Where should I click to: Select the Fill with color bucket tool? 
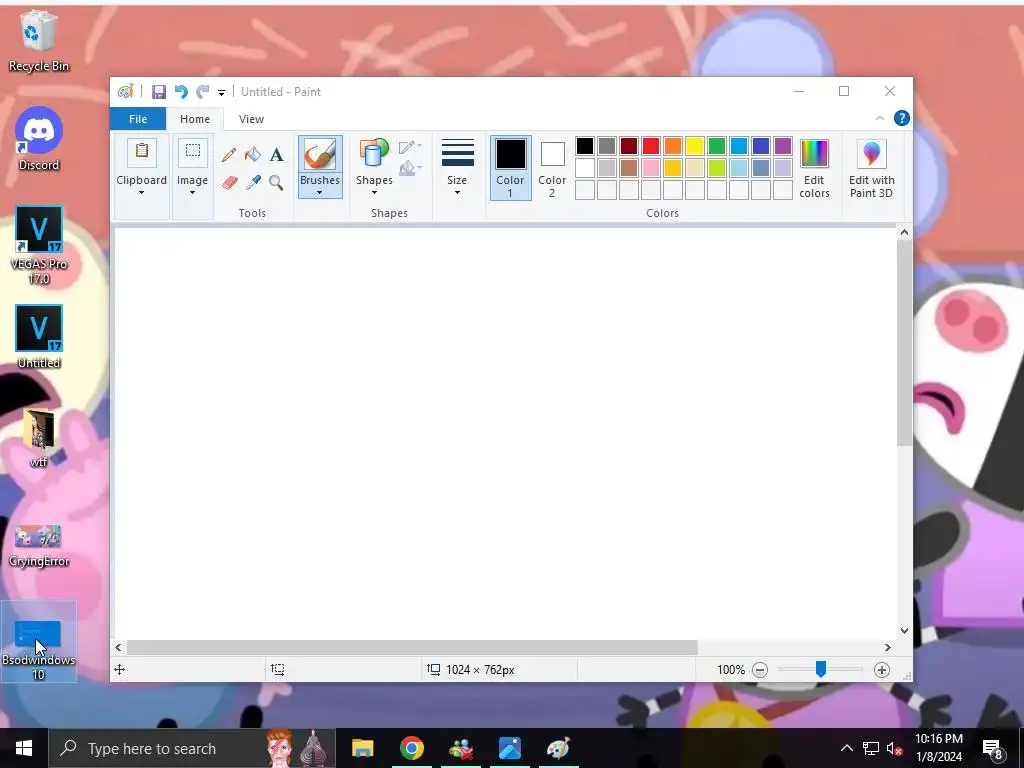[253, 155]
